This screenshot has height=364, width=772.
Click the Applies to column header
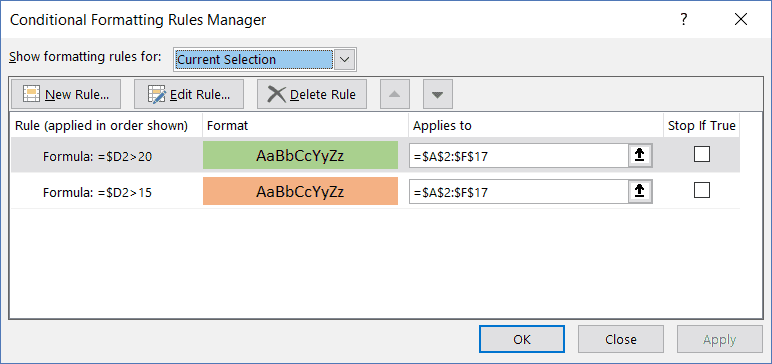[x=536, y=126]
